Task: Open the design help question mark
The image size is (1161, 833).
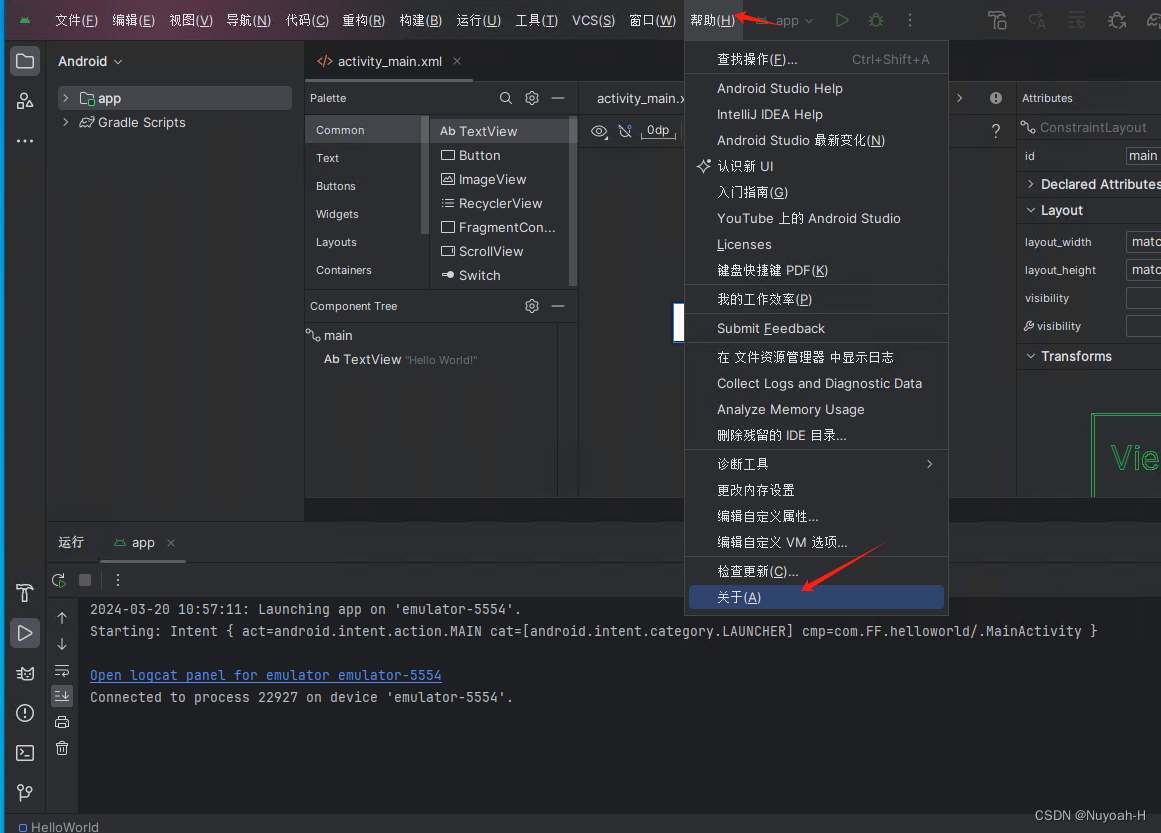Action: [x=996, y=131]
